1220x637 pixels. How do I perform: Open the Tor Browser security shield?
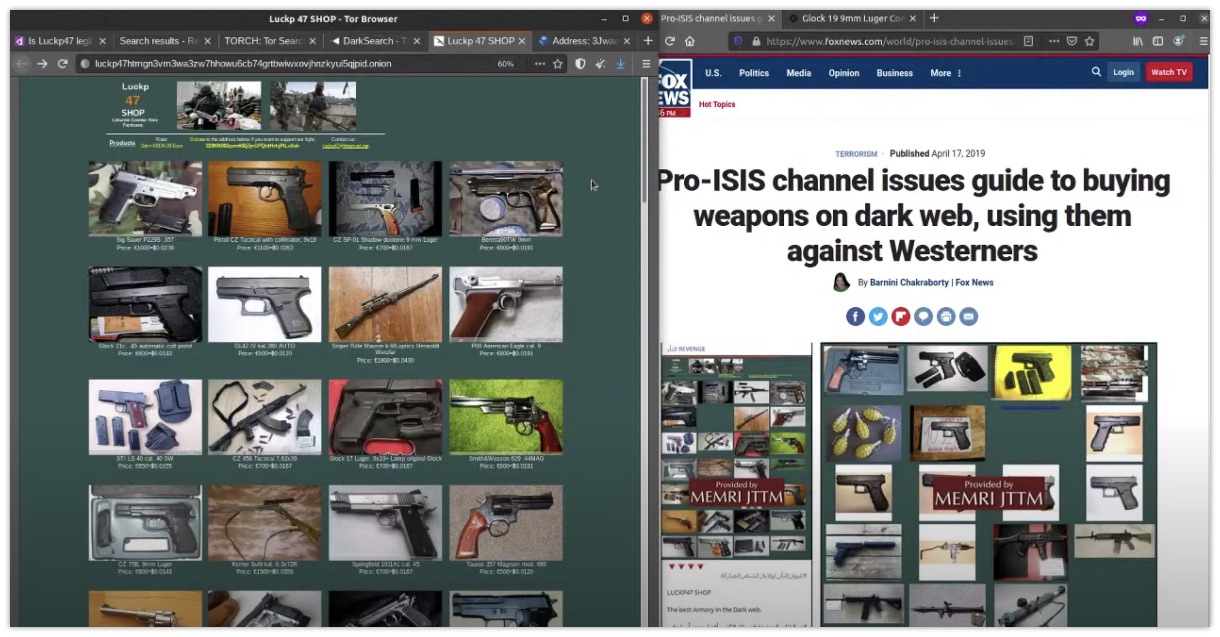[580, 63]
